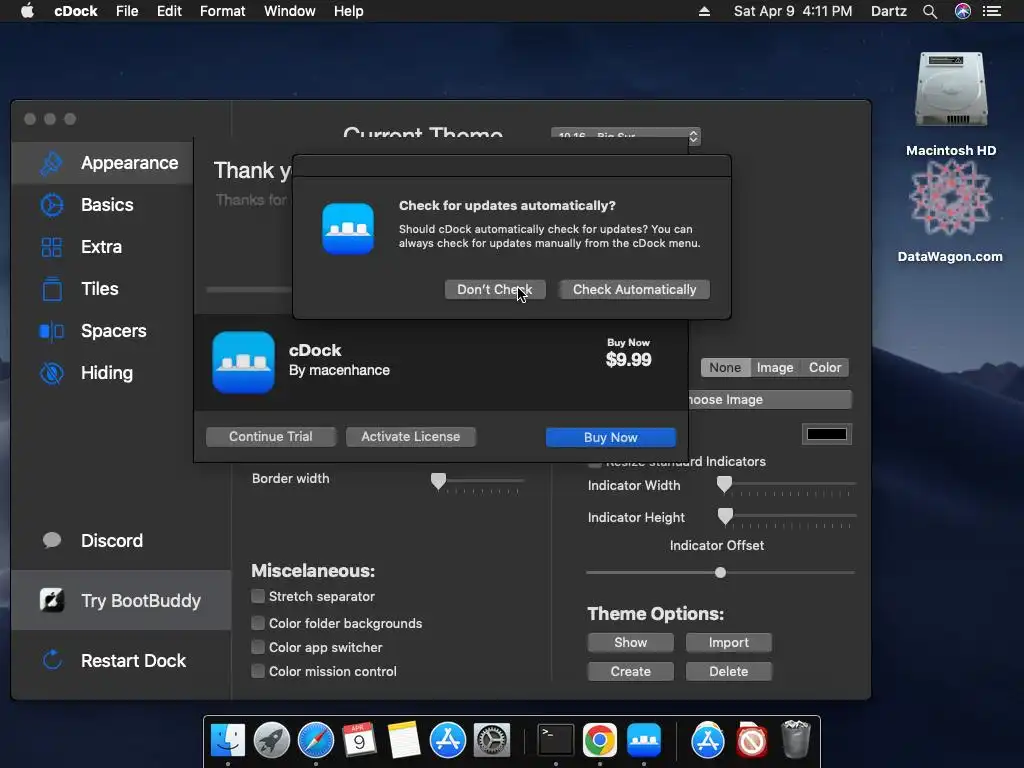The width and height of the screenshot is (1024, 768).
Task: Launch Google Chrome from the Dock
Action: pyautogui.click(x=600, y=741)
